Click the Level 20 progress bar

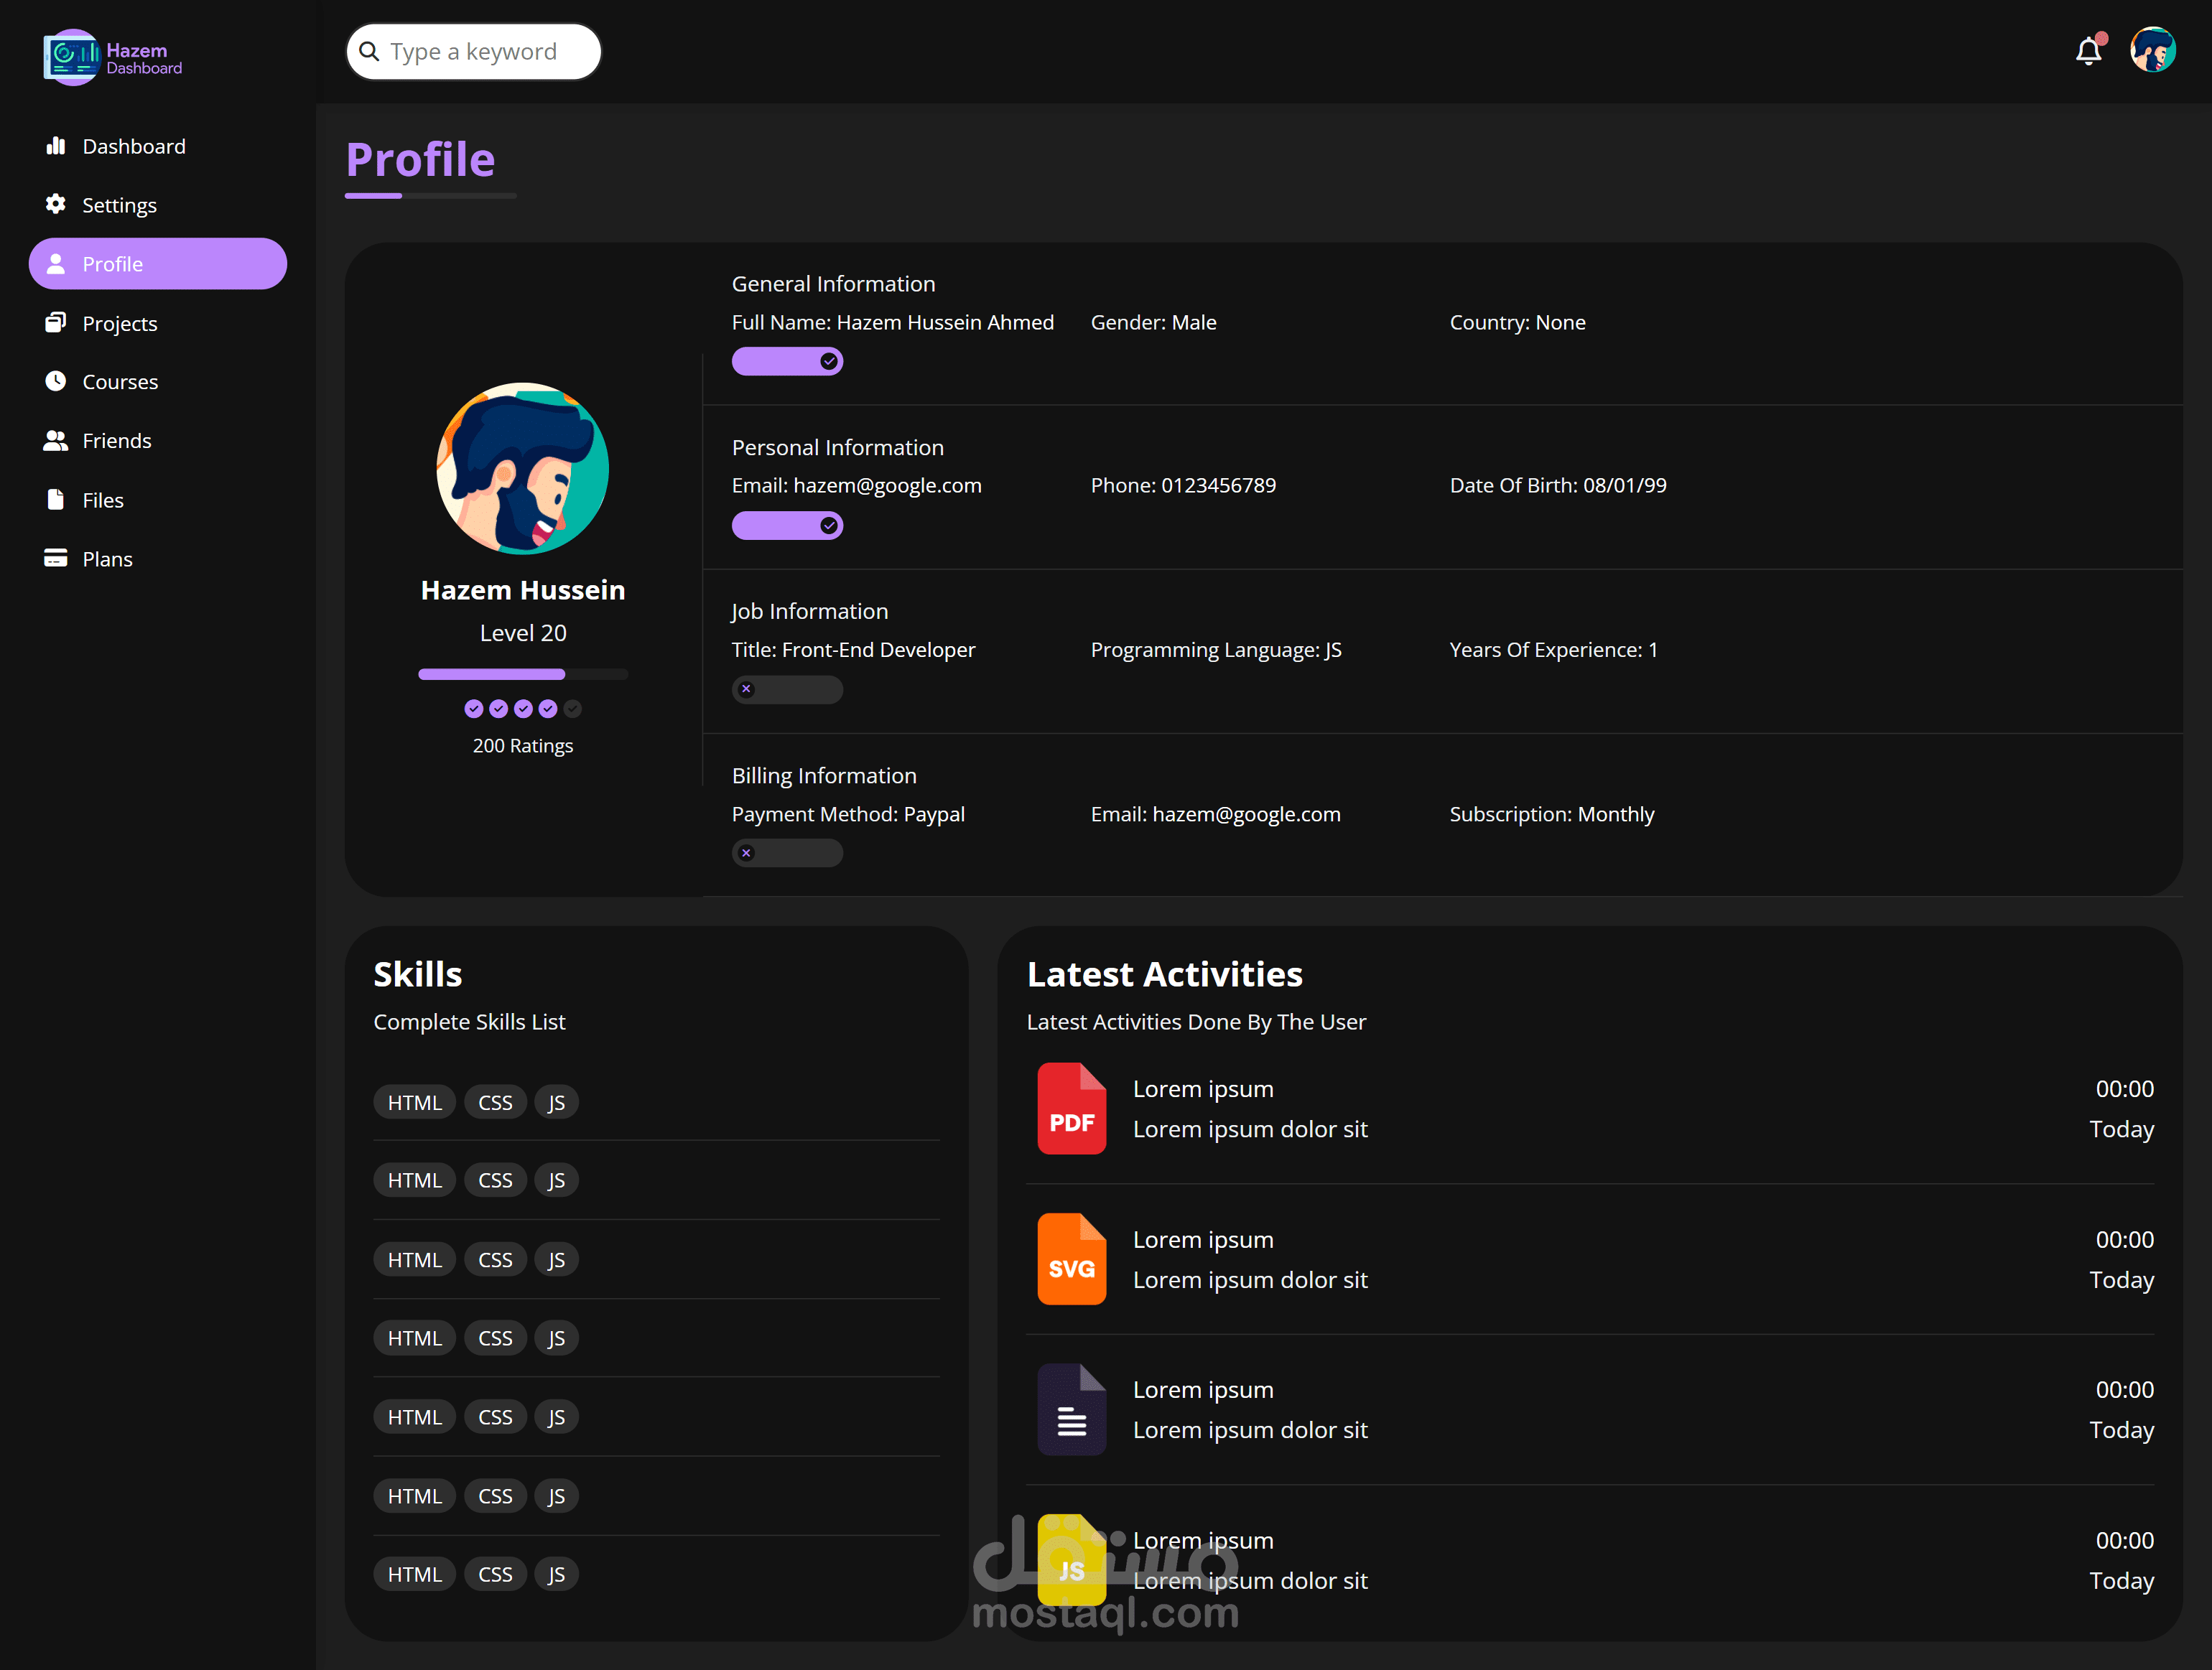[522, 674]
